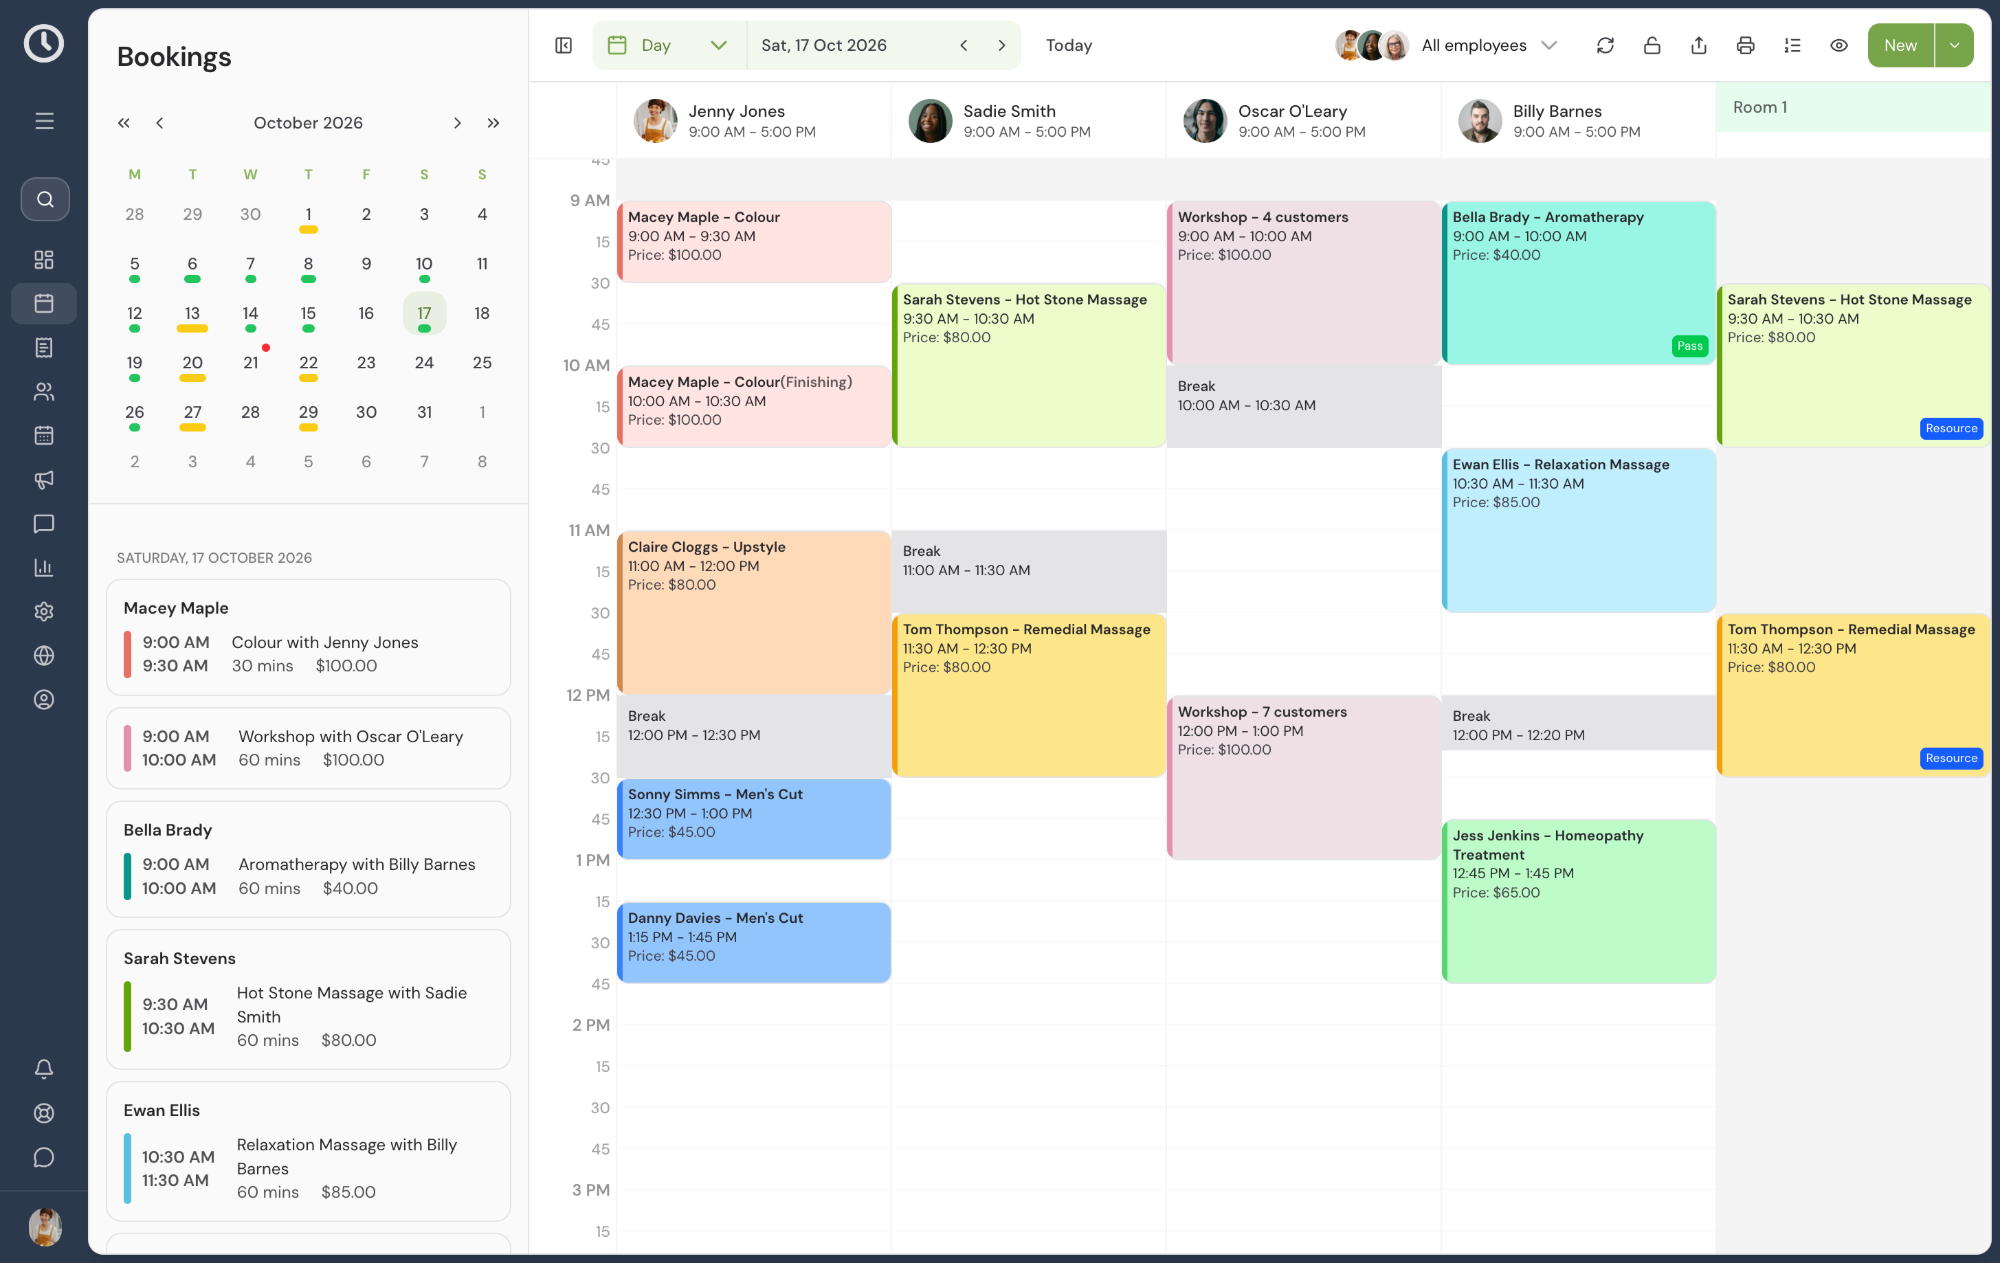This screenshot has width=2000, height=1263.
Task: Jump forward a year in mini calendar
Action: coord(493,123)
